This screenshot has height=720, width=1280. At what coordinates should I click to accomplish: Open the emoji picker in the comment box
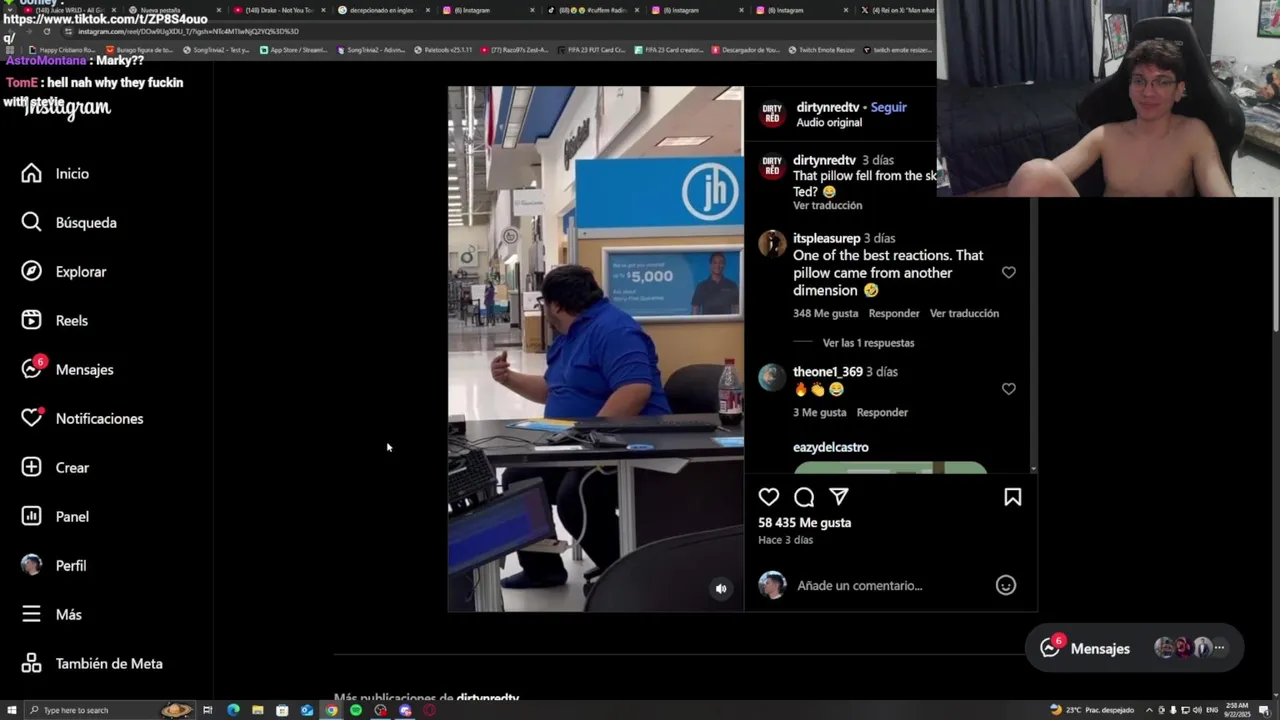pos(1006,586)
